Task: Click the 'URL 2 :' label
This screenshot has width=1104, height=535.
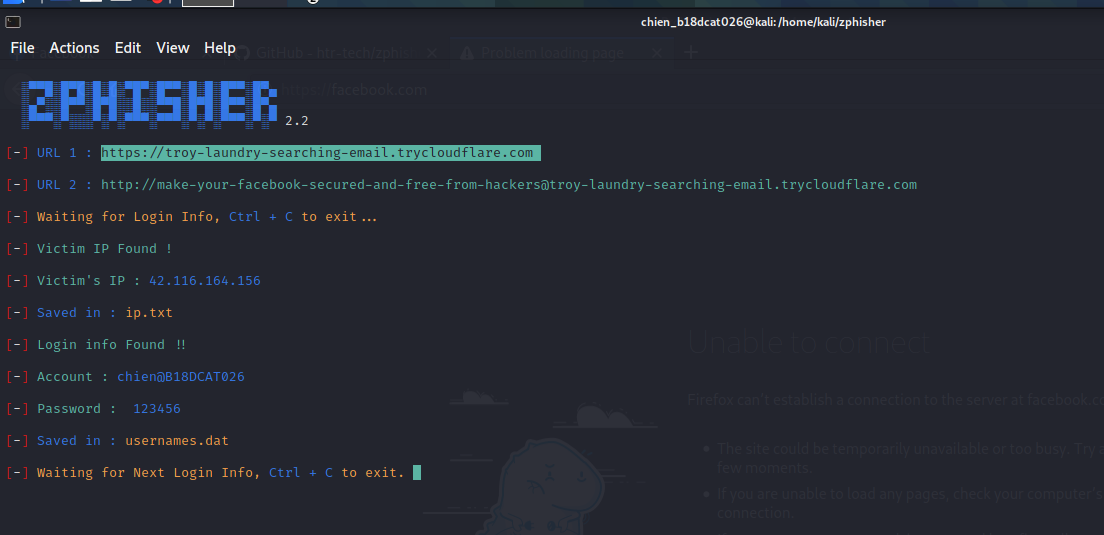Action: point(65,184)
